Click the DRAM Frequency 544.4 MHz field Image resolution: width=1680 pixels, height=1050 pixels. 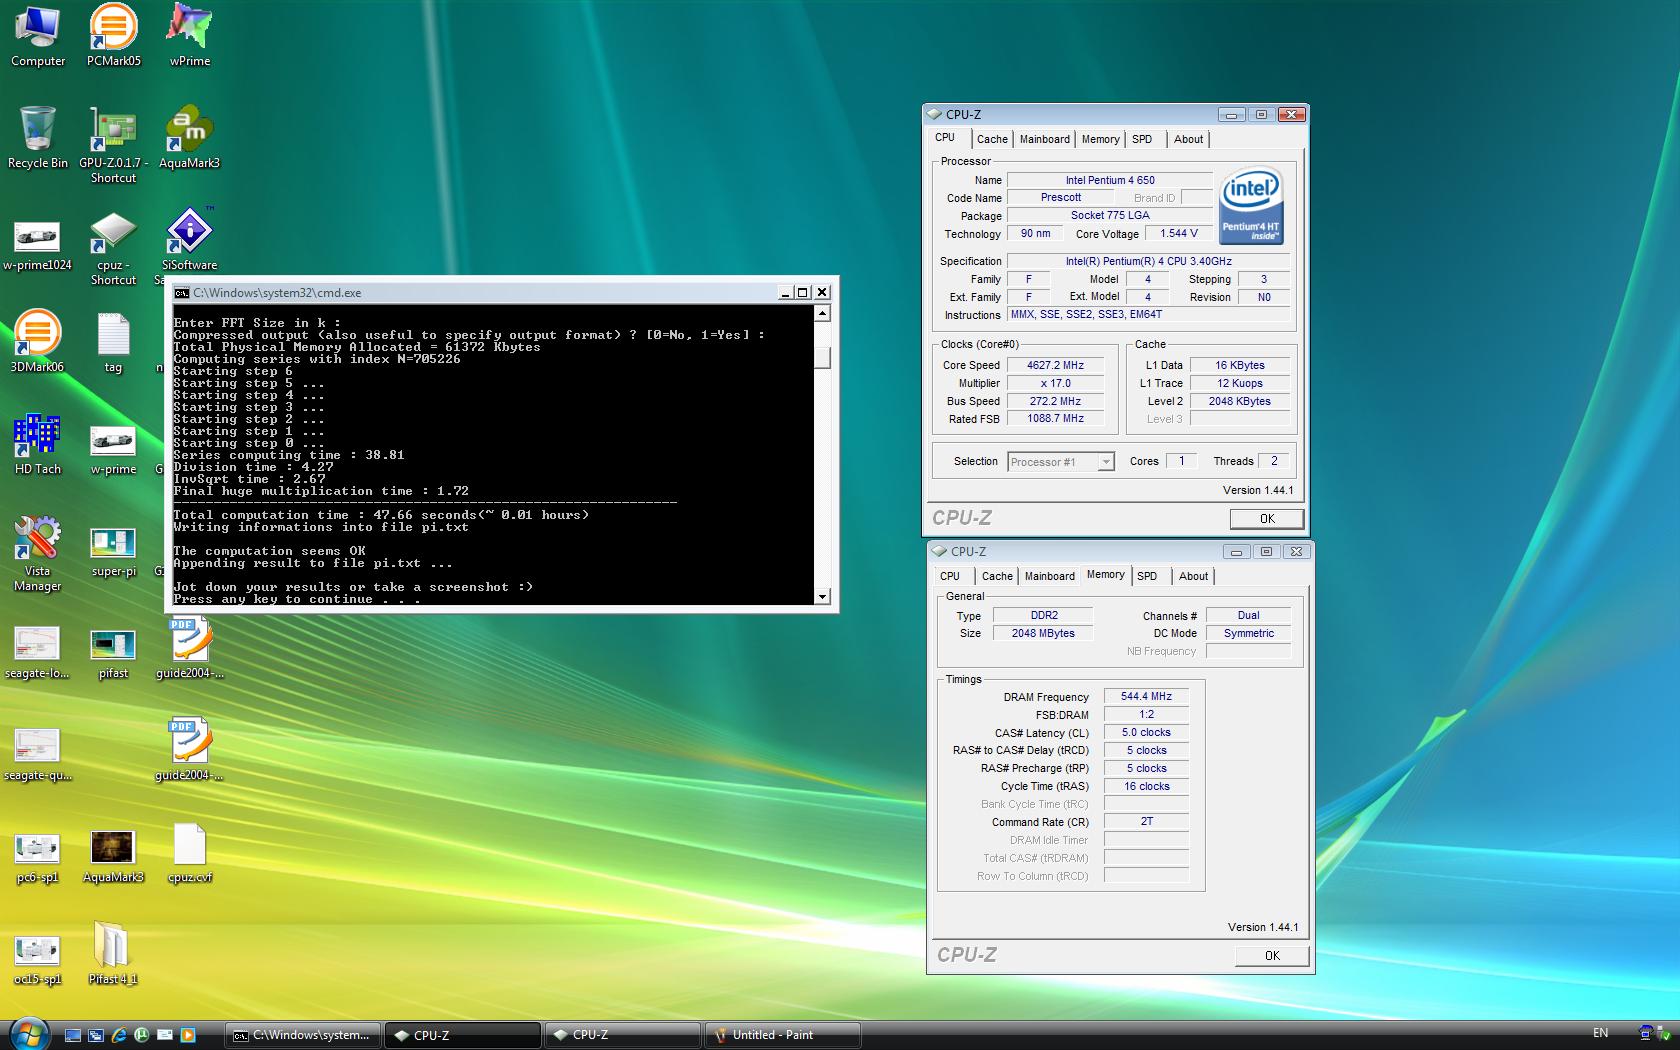[1146, 696]
